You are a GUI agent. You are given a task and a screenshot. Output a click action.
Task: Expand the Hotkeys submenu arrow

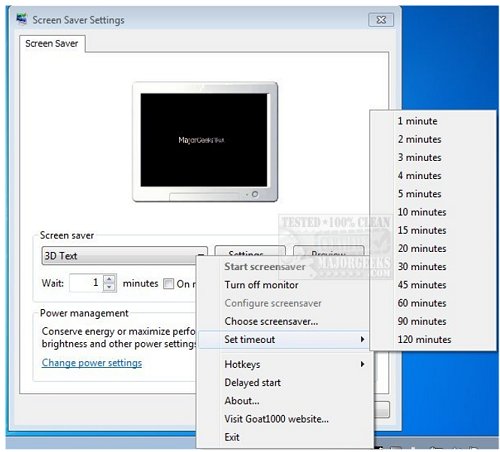click(x=362, y=364)
